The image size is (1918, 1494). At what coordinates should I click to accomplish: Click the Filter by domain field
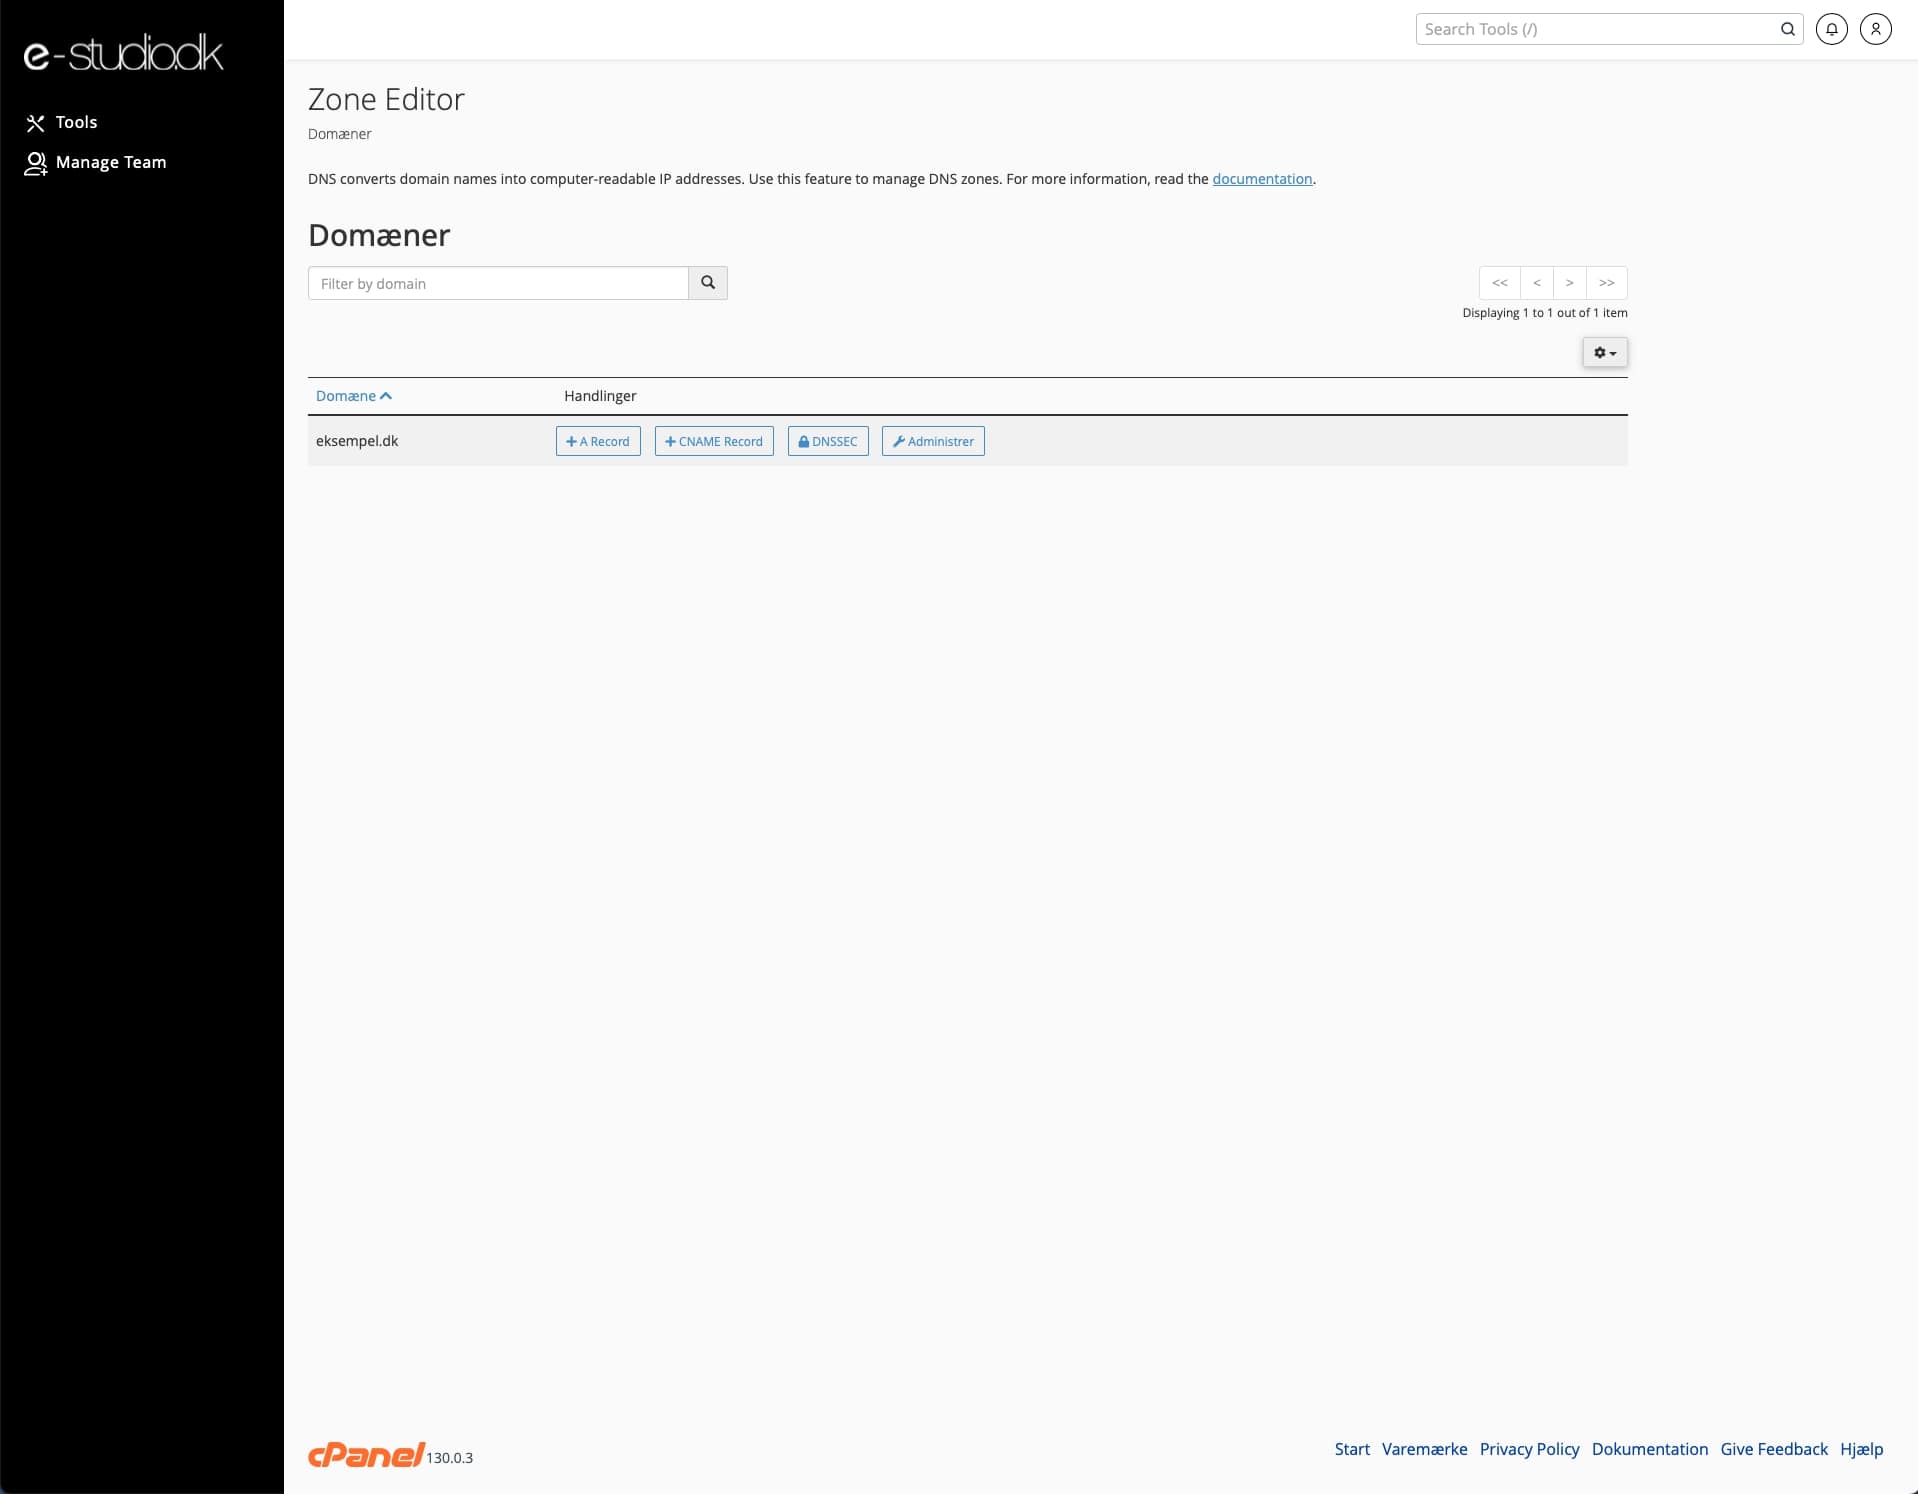498,283
